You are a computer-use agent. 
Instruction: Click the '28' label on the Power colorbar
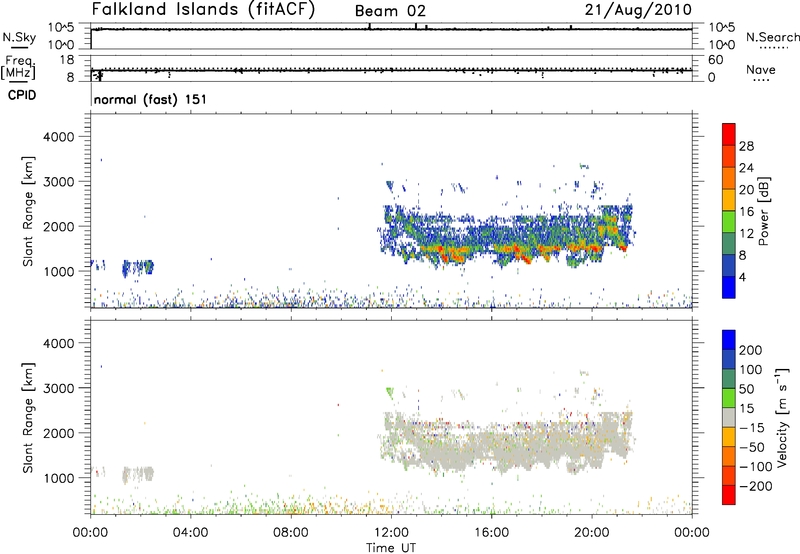coord(746,146)
